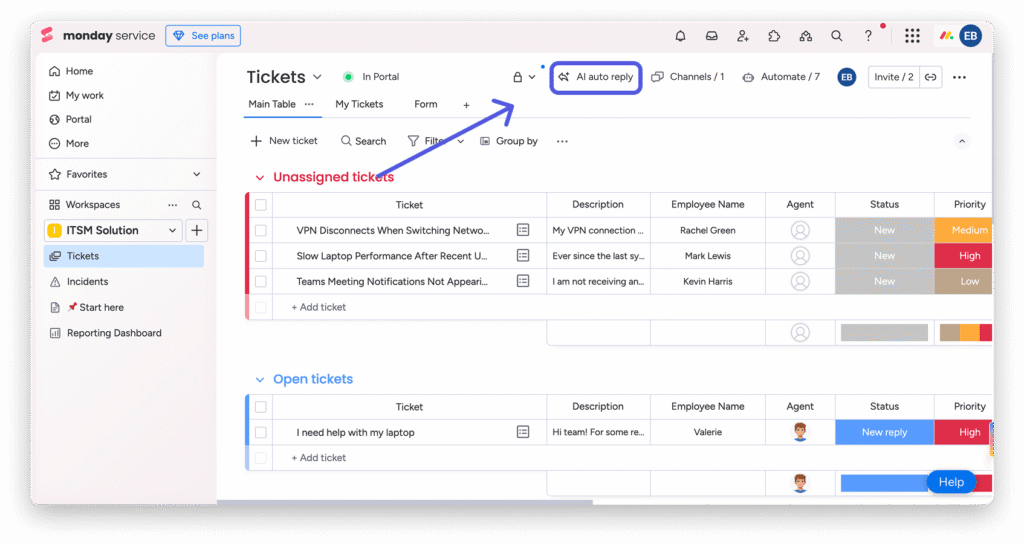Image resolution: width=1024 pixels, height=544 pixels.
Task: Assign agent for Rachel Green's ticket
Action: (x=800, y=230)
